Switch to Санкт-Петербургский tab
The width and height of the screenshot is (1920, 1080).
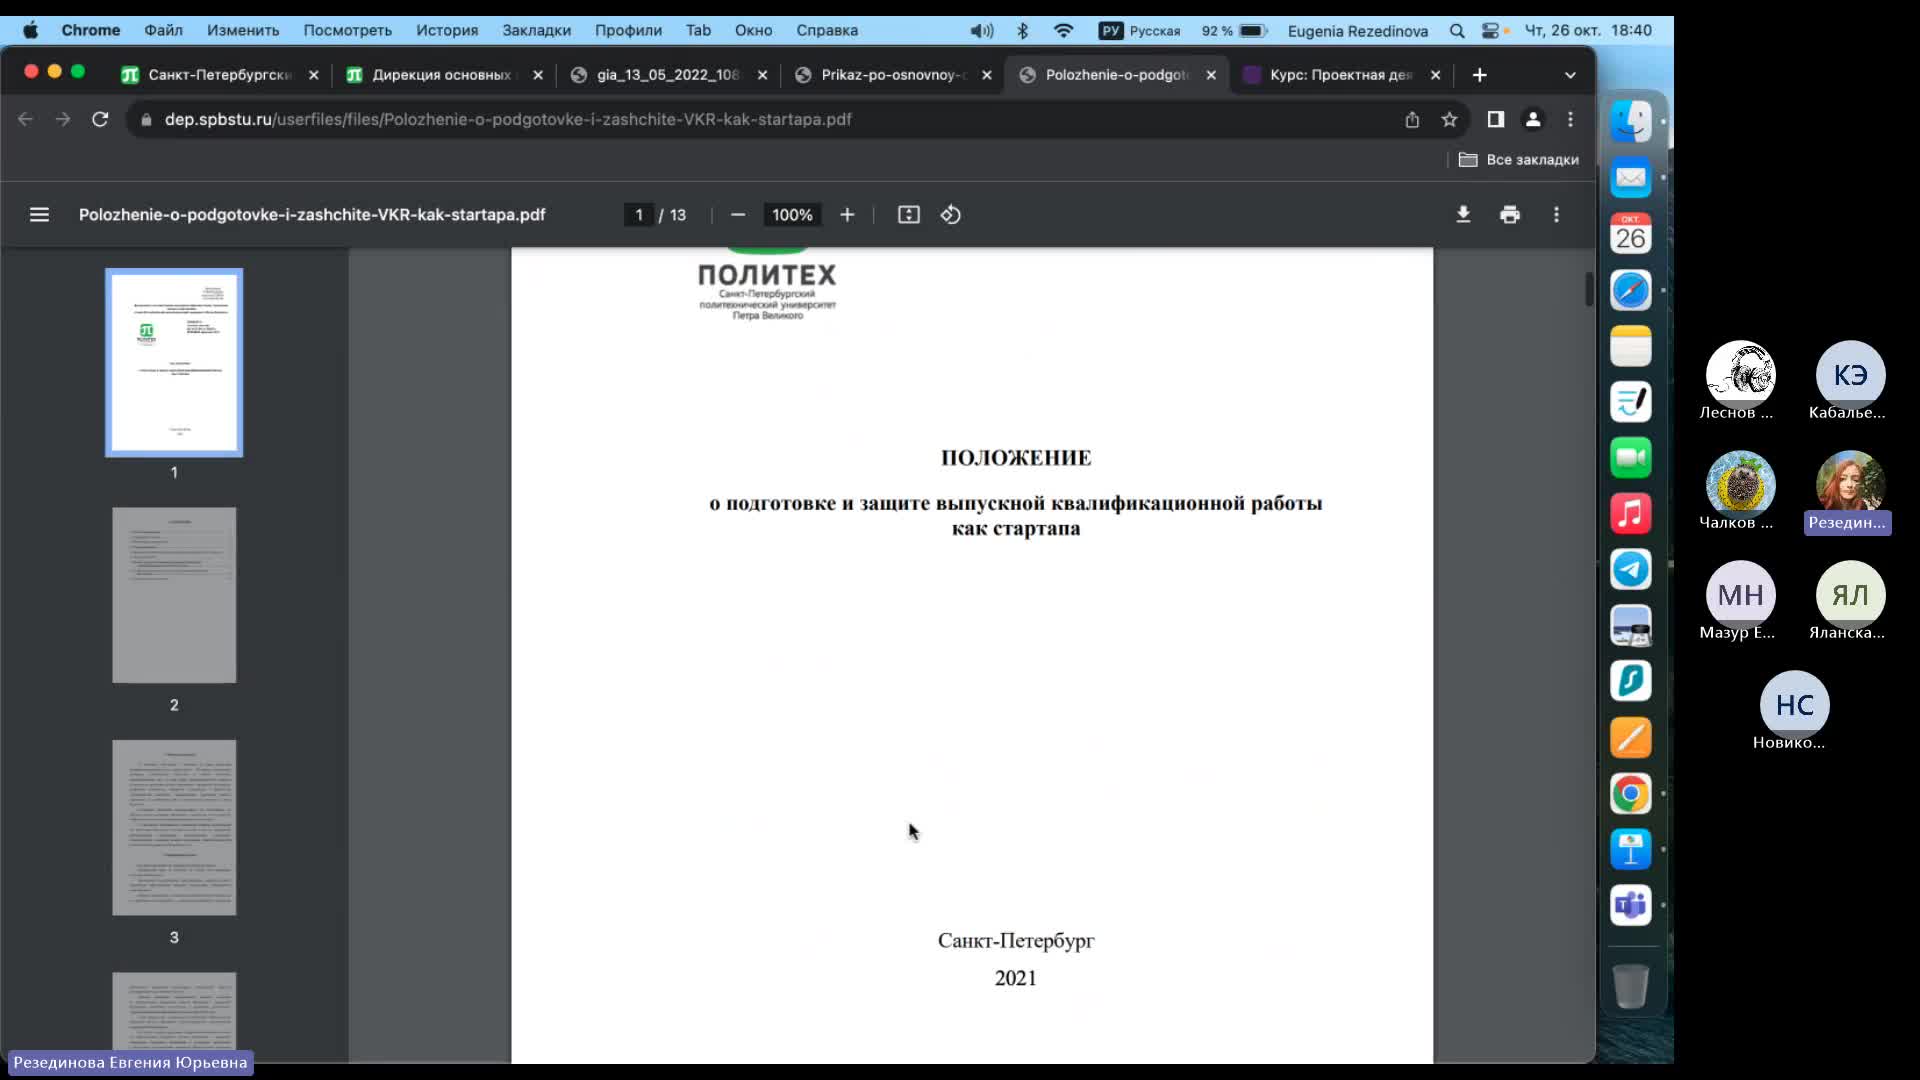(218, 75)
